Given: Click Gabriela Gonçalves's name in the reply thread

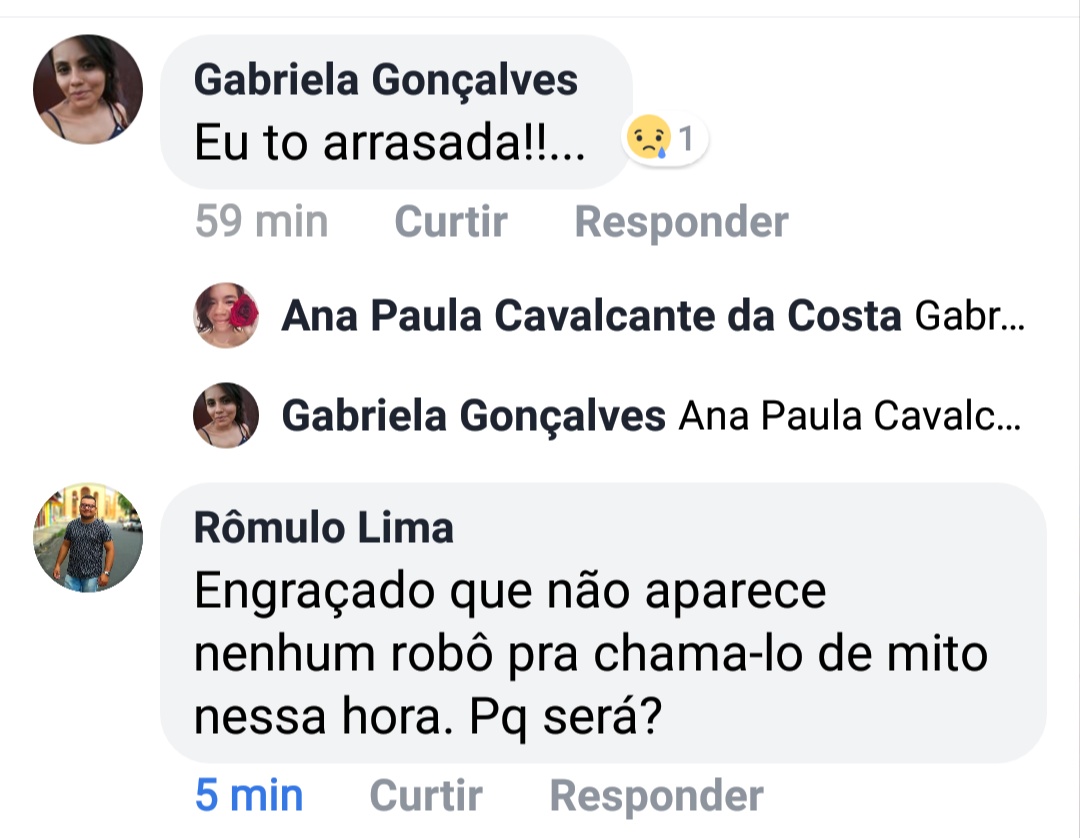Looking at the screenshot, I should [473, 416].
